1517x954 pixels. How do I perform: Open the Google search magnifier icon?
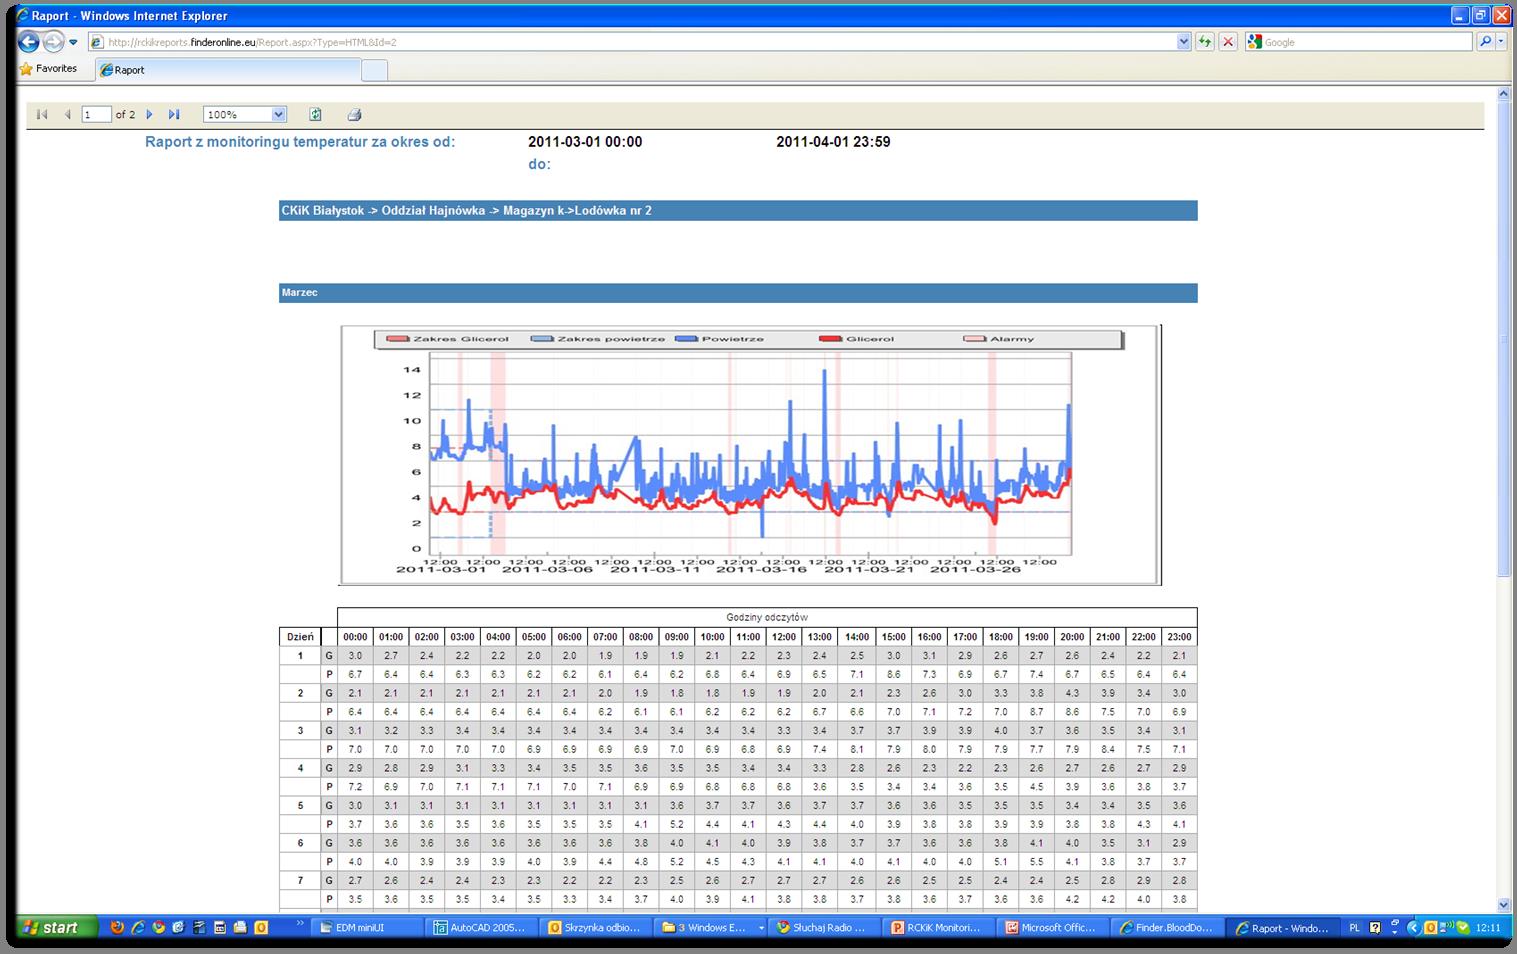click(1487, 41)
